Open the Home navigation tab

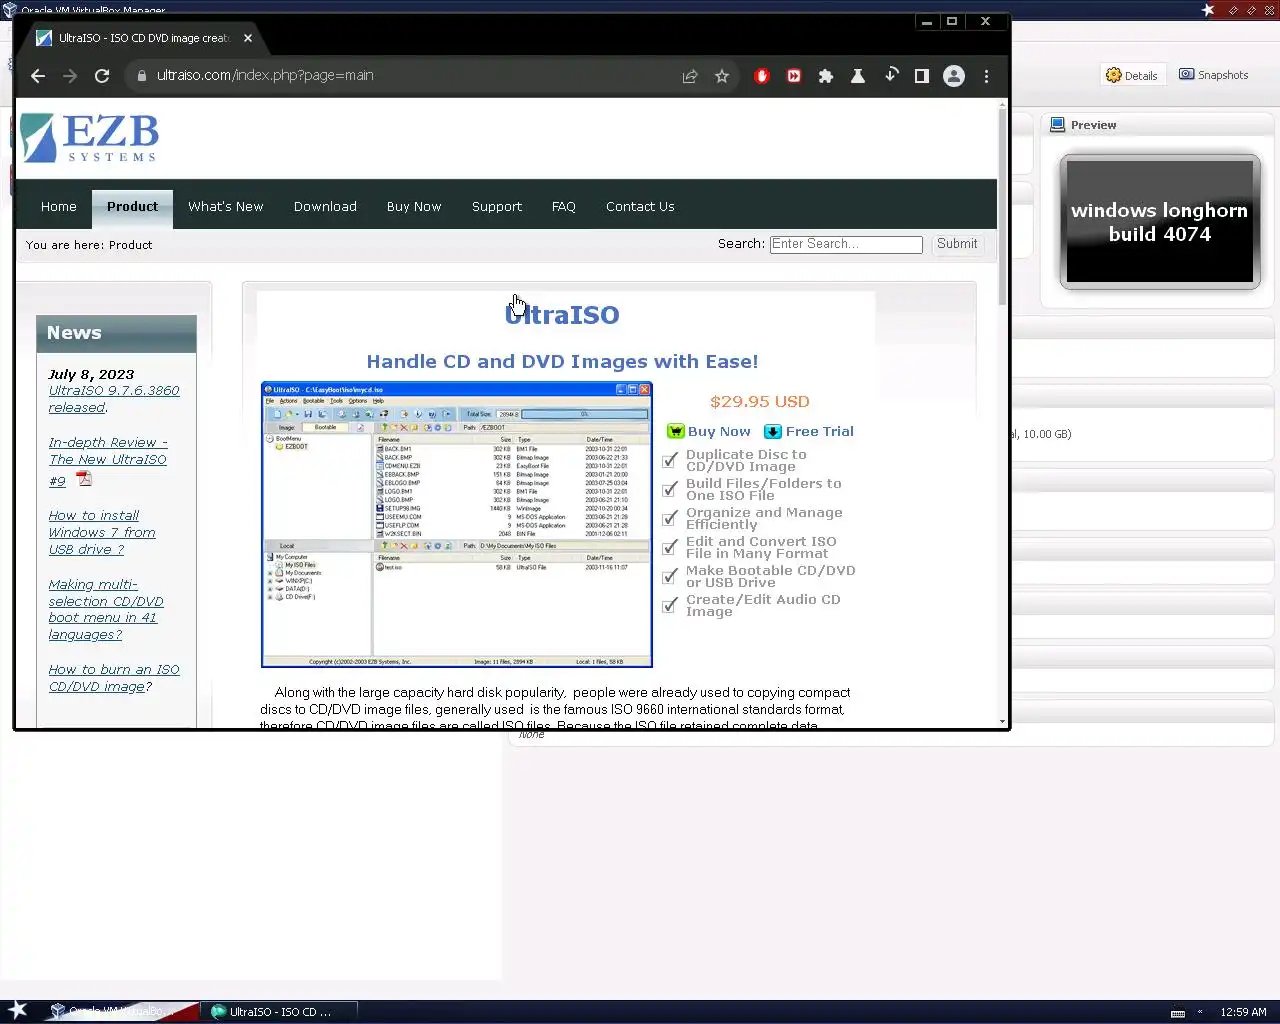pyautogui.click(x=59, y=207)
